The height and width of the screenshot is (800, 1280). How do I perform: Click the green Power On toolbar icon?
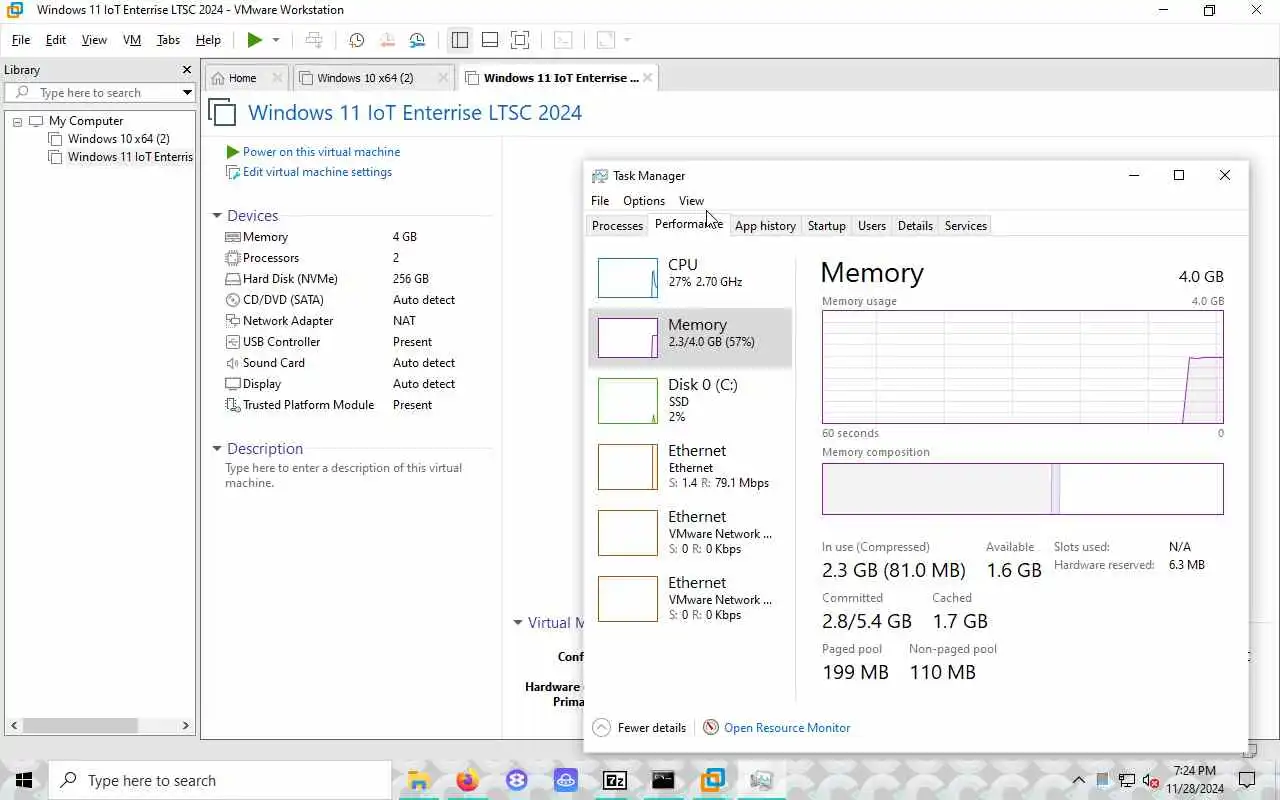255,40
